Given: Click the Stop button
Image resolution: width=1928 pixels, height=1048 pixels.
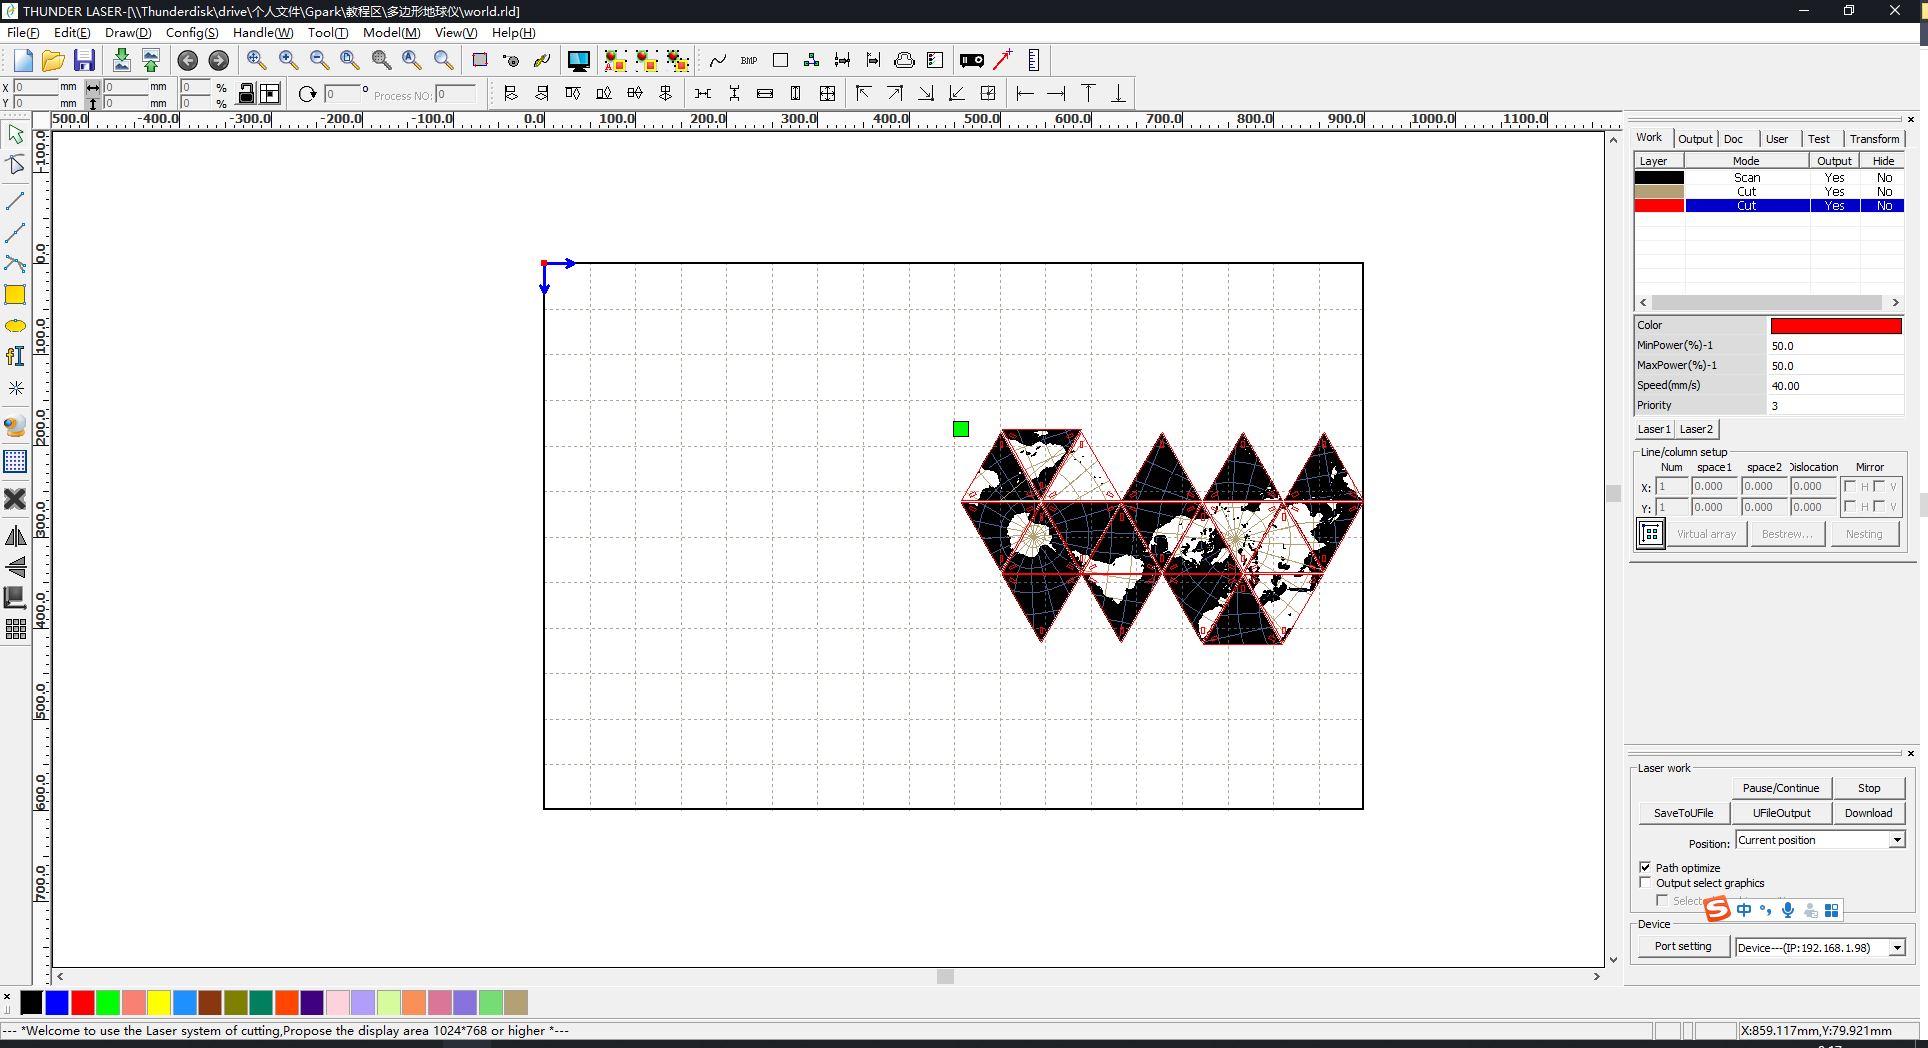Looking at the screenshot, I should (x=1869, y=788).
